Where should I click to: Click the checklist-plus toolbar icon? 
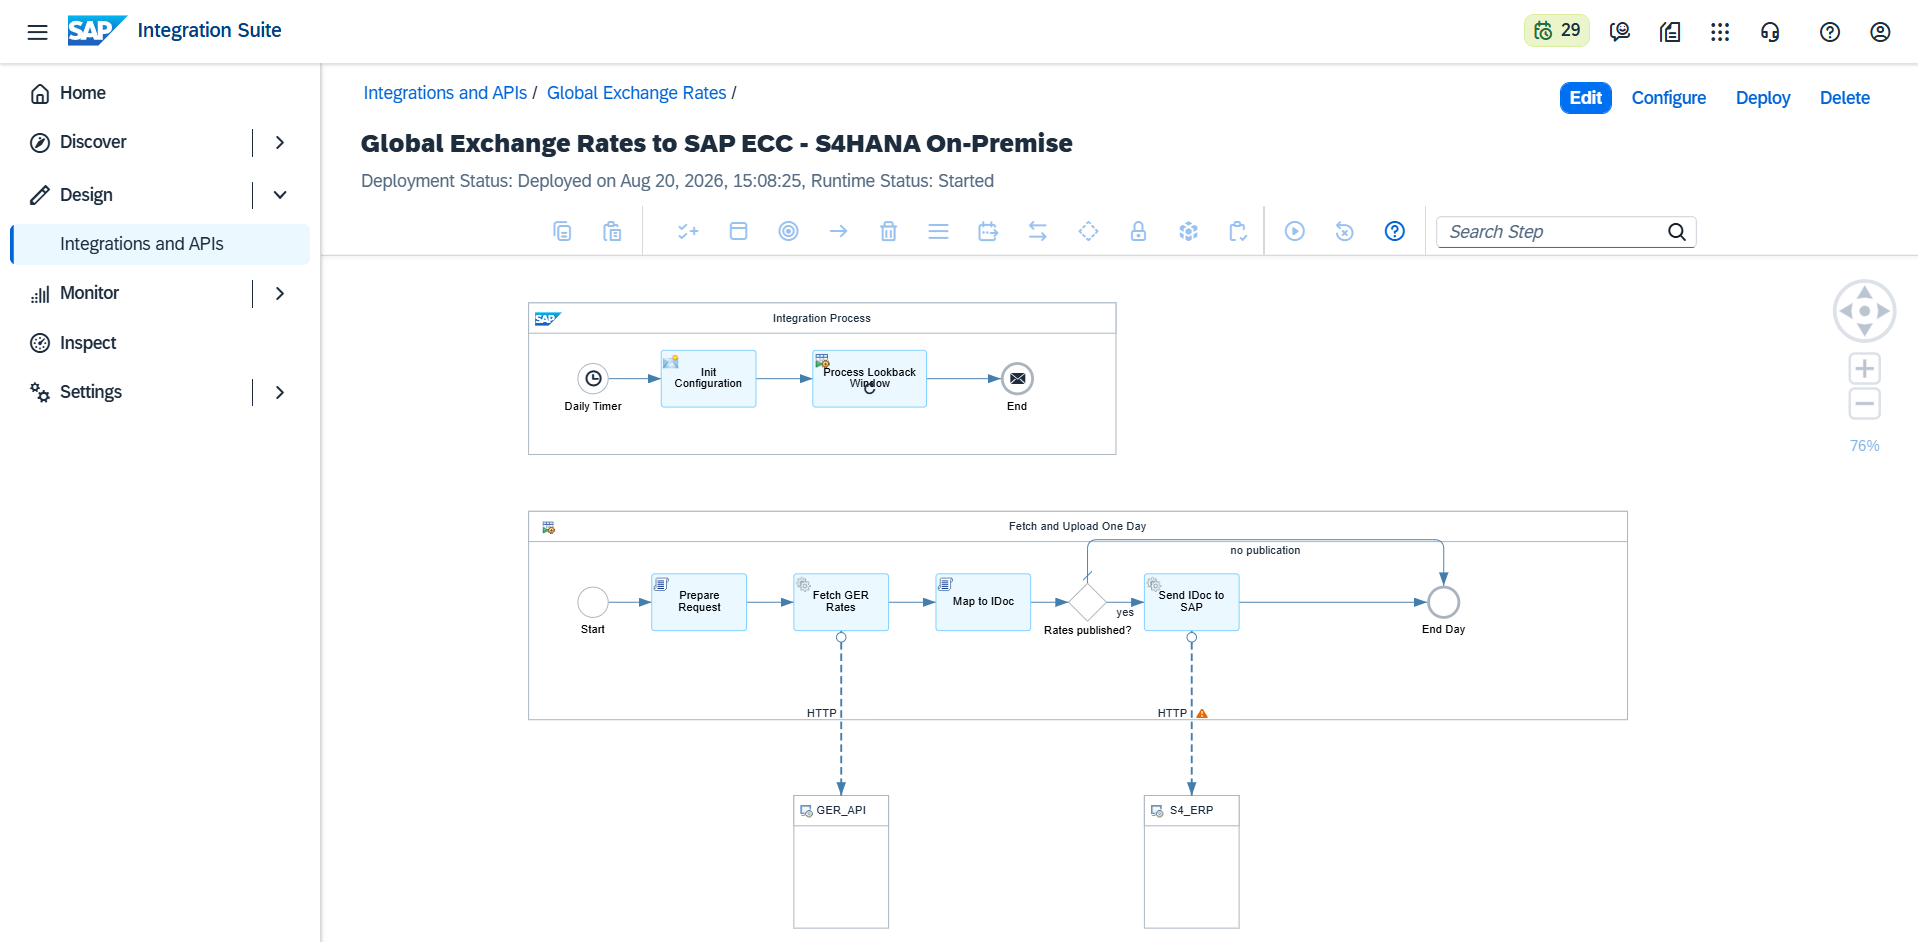[688, 231]
